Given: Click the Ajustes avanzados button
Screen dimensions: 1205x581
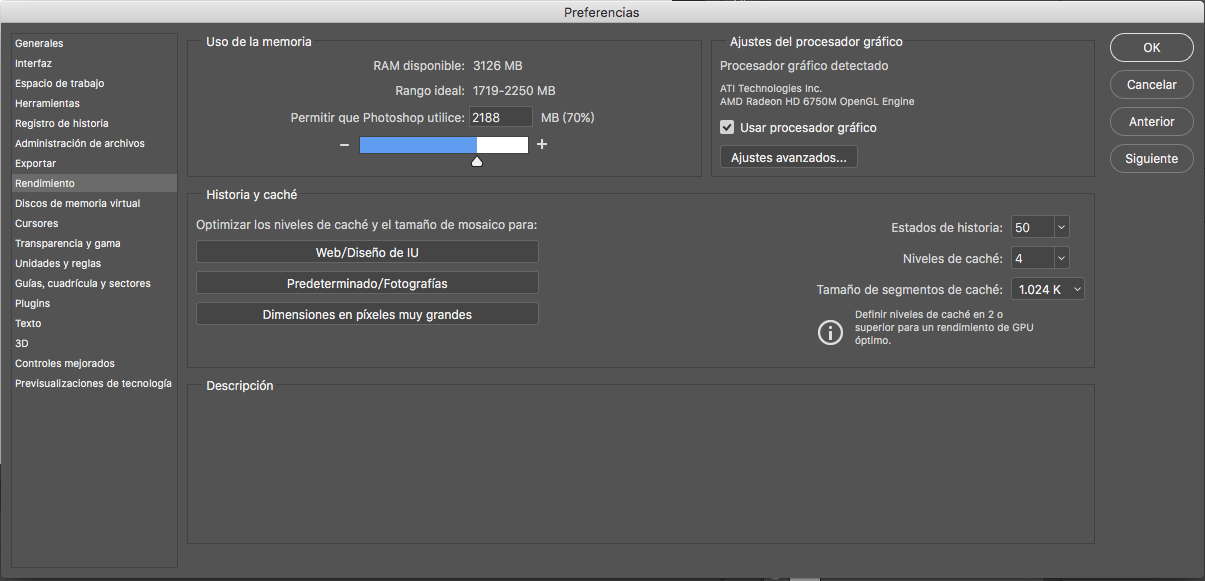Looking at the screenshot, I should [789, 157].
